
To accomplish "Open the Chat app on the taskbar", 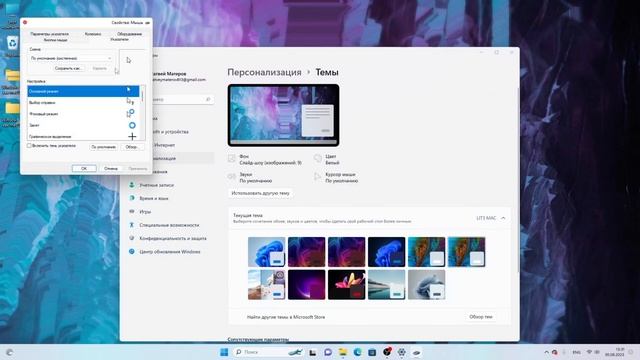I will [x=328, y=352].
